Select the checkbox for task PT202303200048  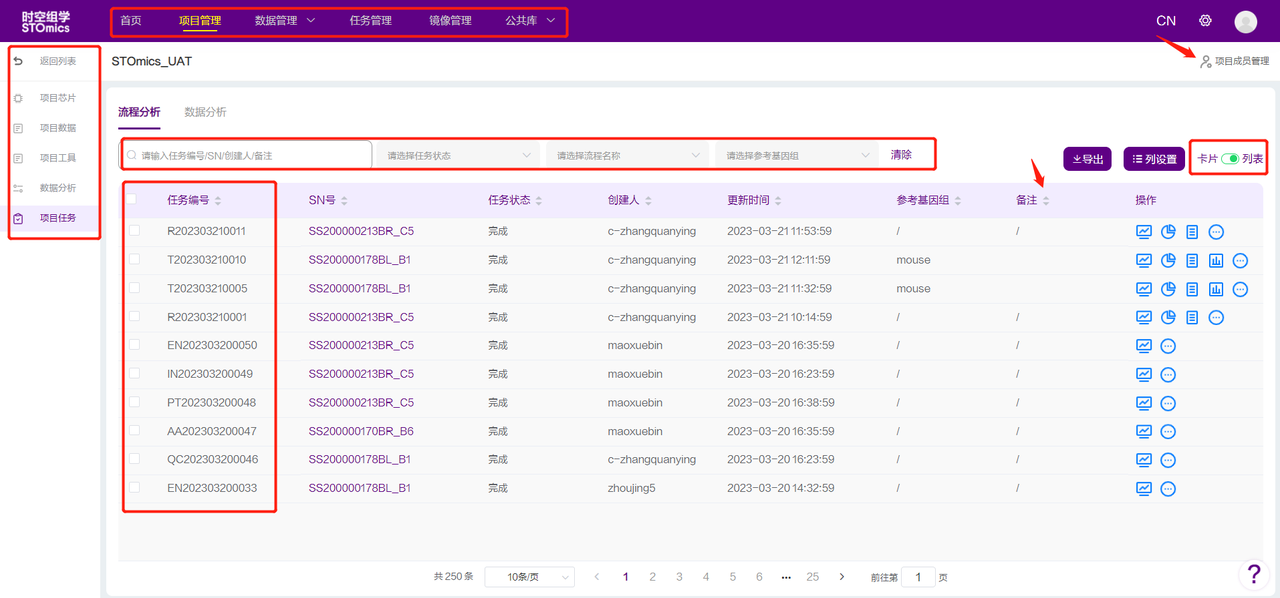coord(135,403)
